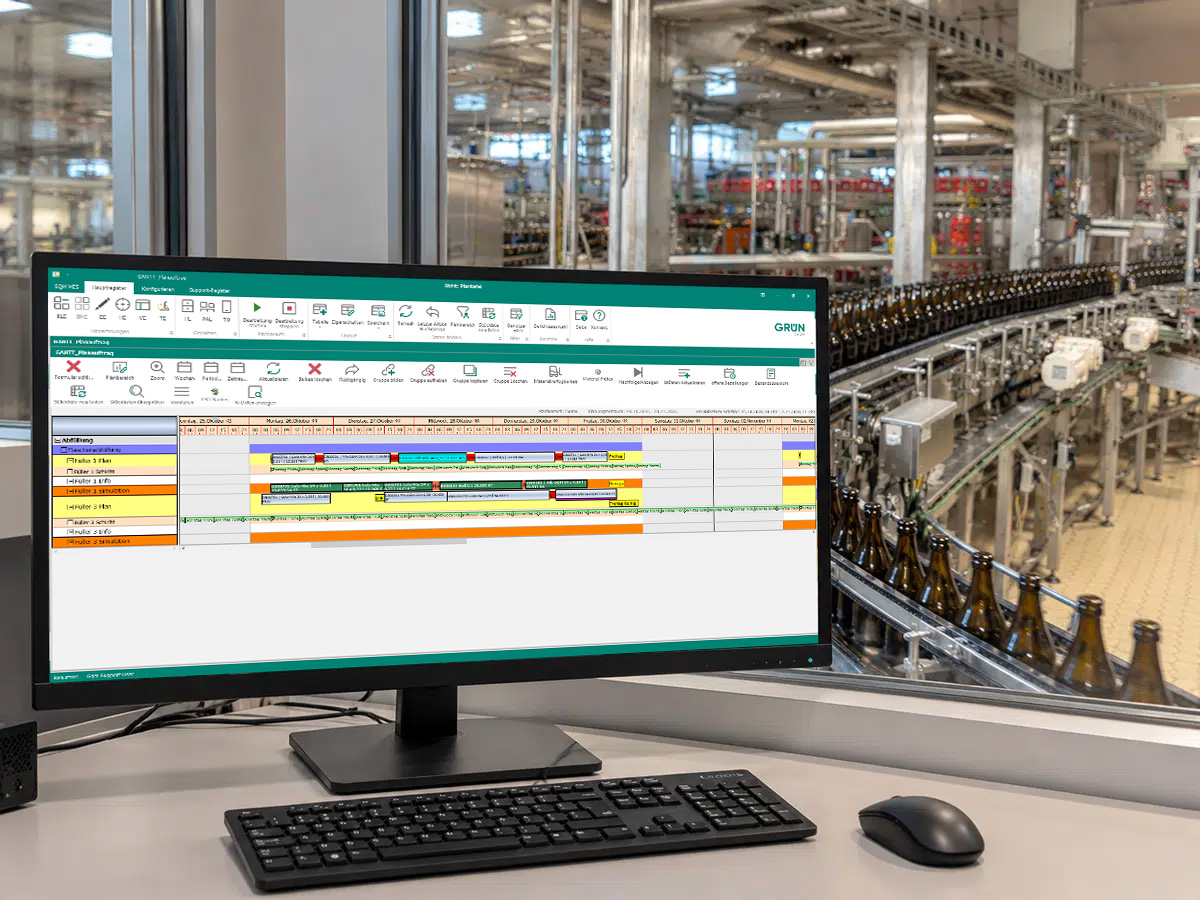The image size is (1200, 900).
Task: Open the Berichtsauswahl report icon
Action: click(x=551, y=314)
